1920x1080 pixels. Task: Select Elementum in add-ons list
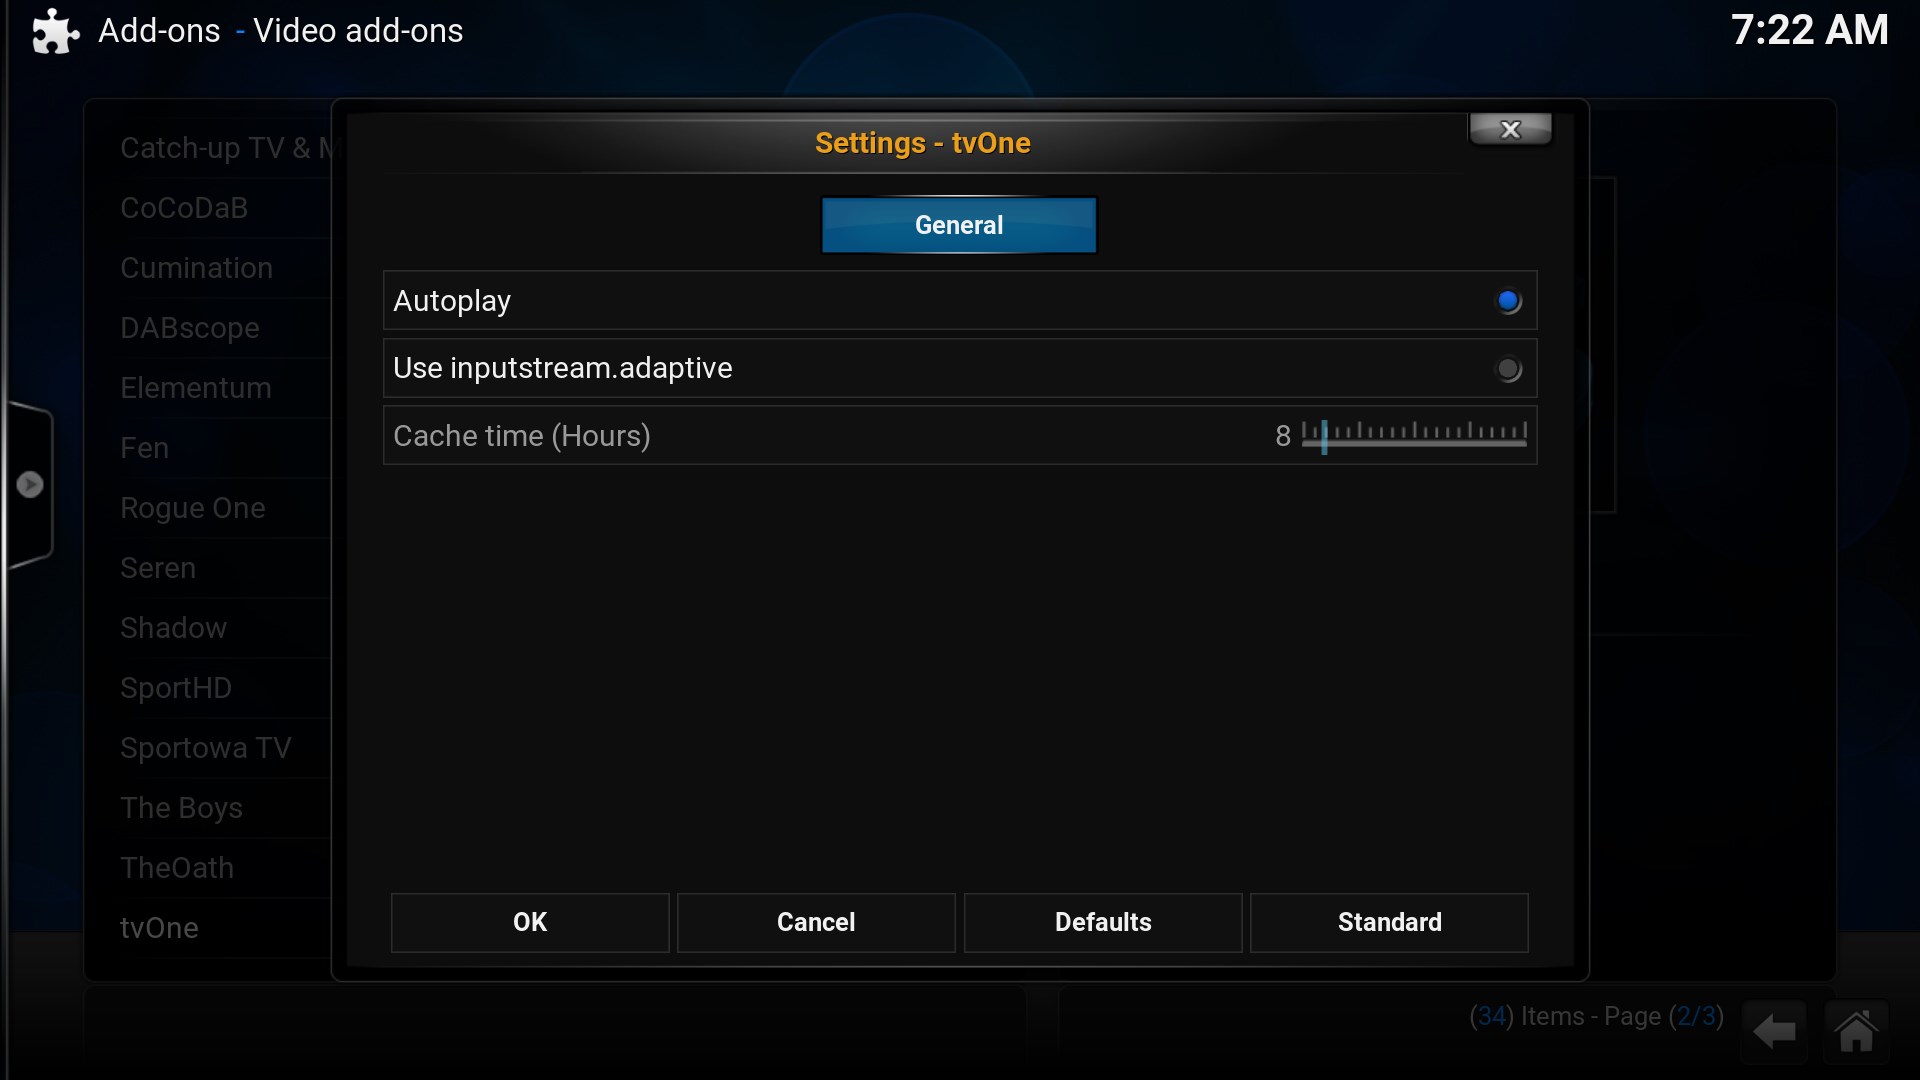tap(196, 388)
